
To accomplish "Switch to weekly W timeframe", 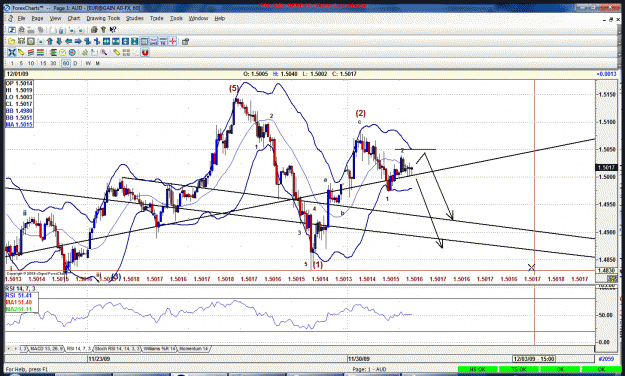I will (88, 63).
